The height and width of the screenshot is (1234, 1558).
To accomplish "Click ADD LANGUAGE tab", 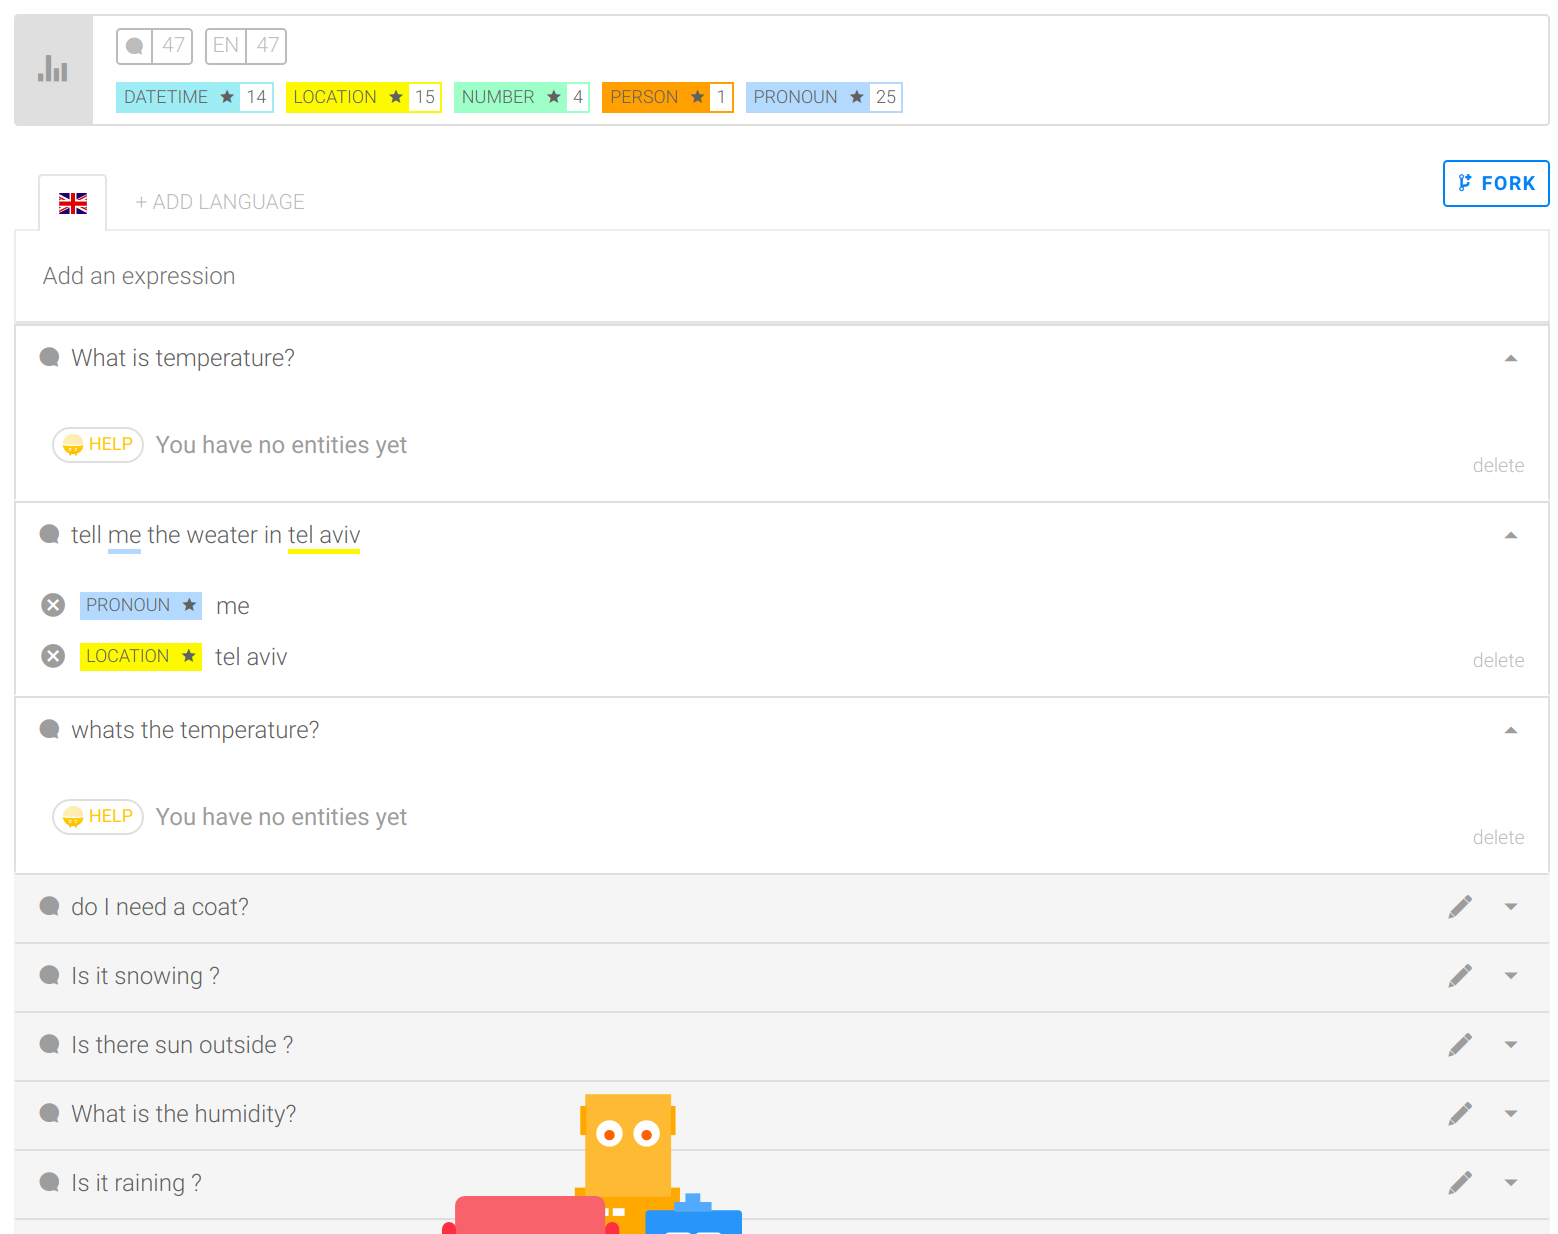I will click(220, 202).
